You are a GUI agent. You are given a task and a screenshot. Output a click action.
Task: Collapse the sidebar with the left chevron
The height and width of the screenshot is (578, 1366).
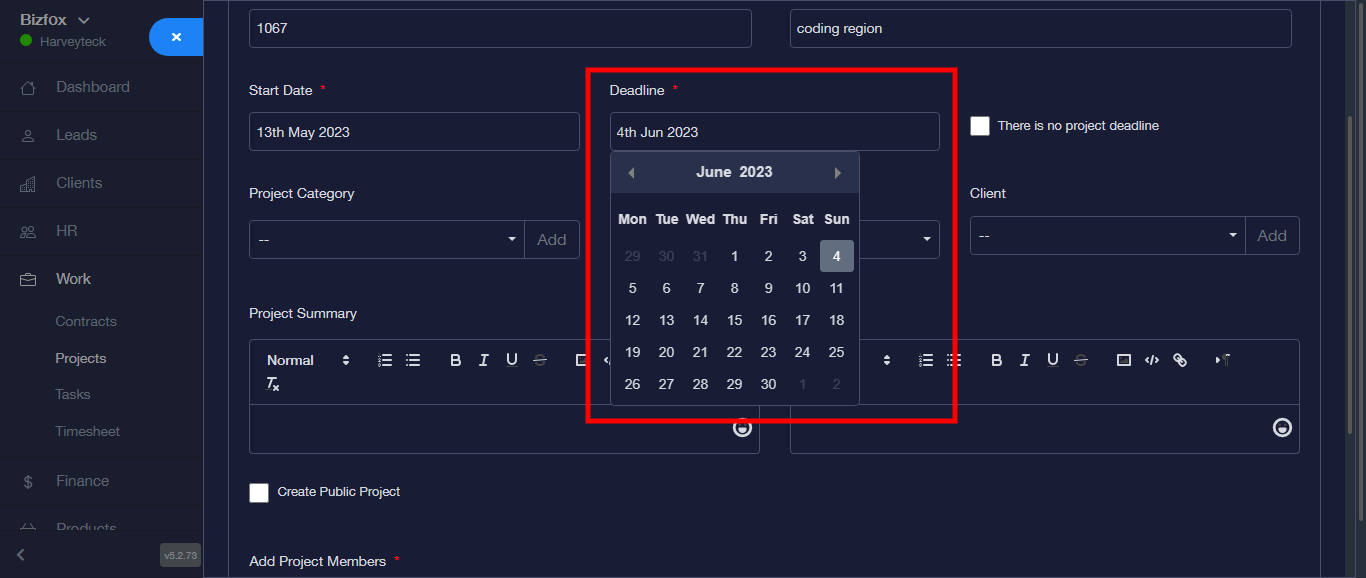(x=21, y=555)
